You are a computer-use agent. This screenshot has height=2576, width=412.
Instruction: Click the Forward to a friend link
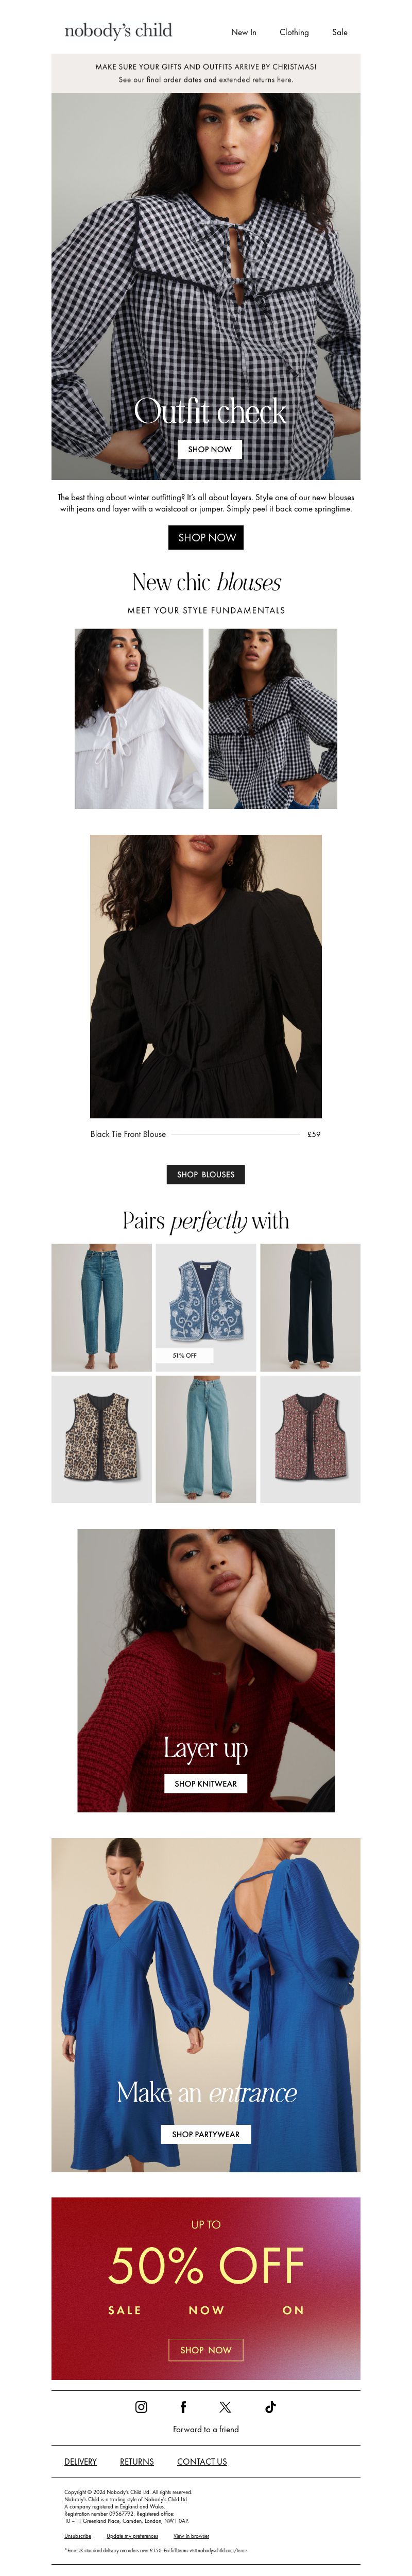(x=206, y=2429)
